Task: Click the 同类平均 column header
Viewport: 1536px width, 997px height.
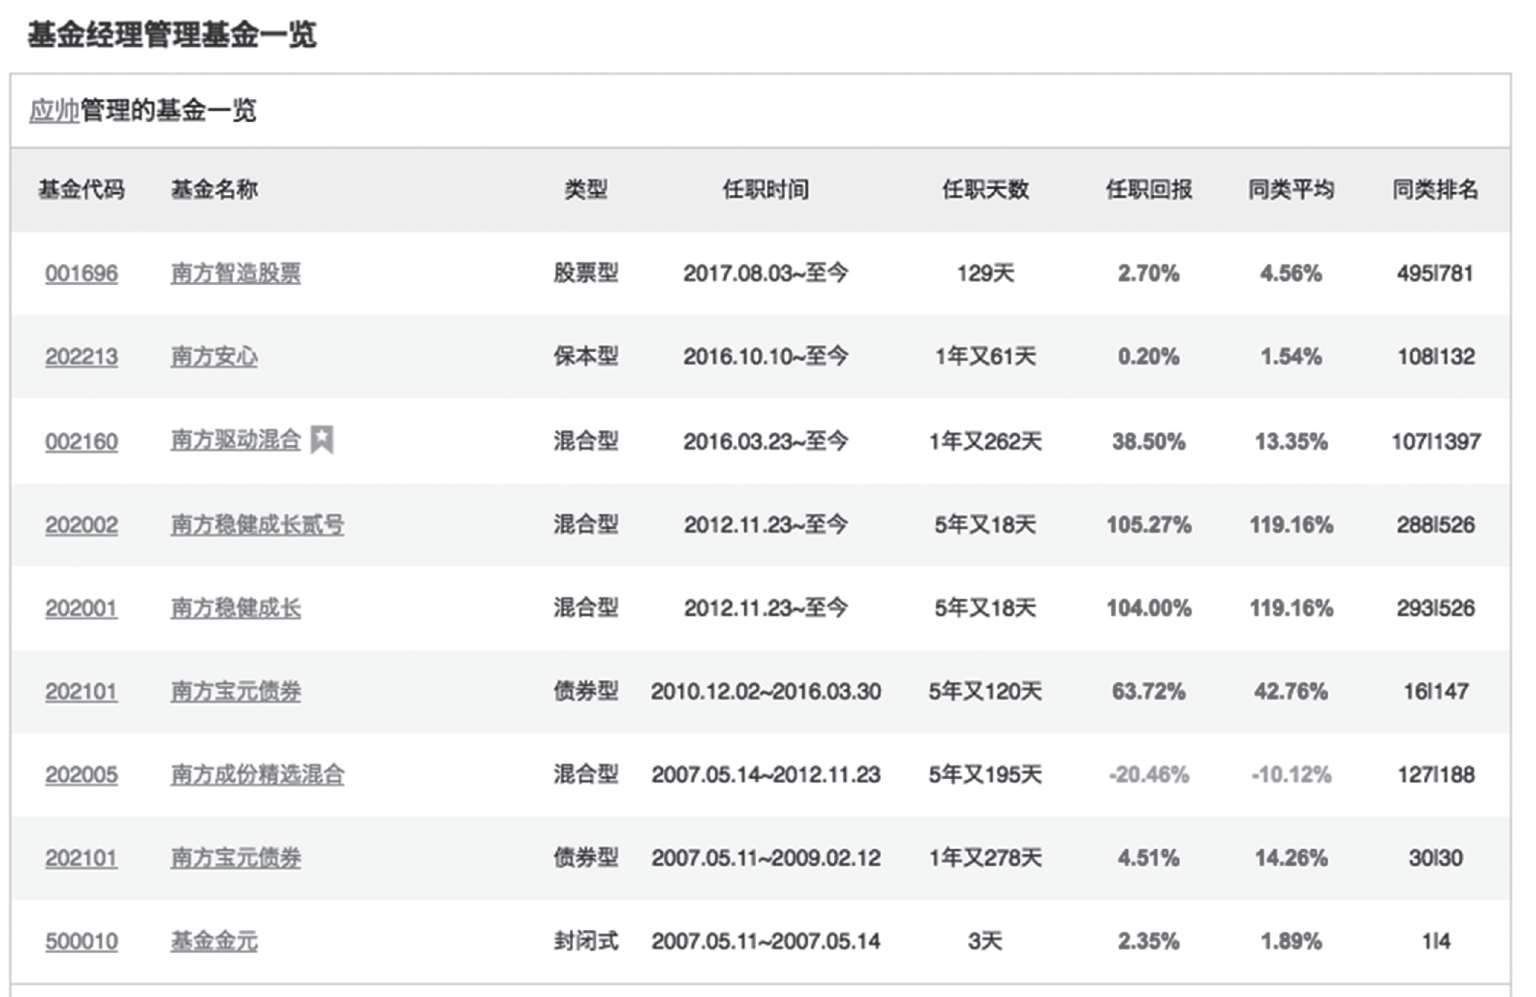Action: (x=1291, y=189)
